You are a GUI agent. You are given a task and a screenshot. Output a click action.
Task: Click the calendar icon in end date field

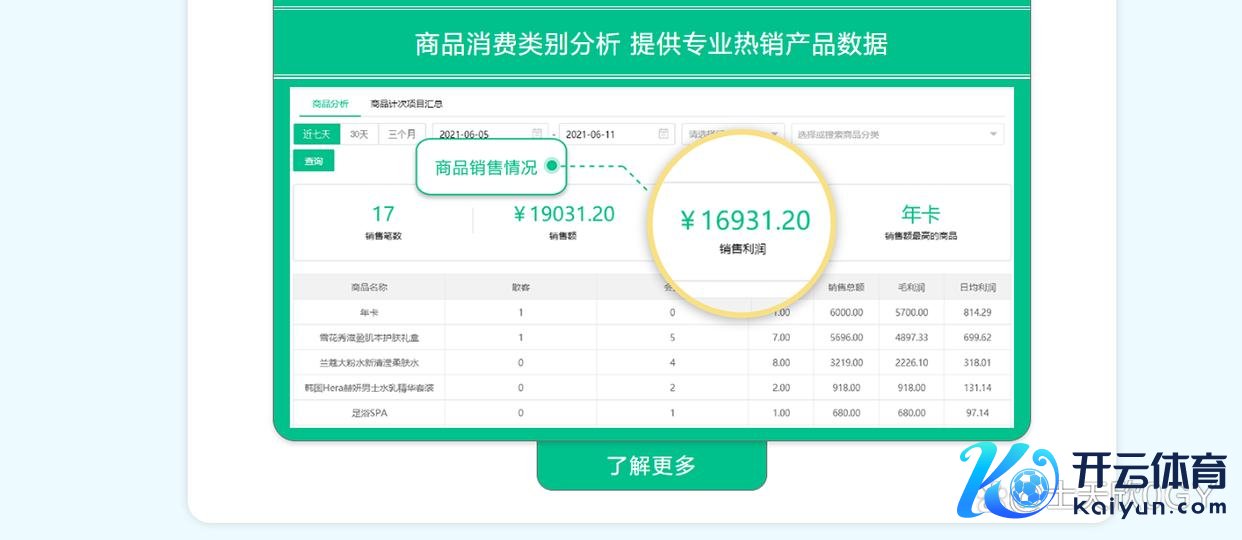click(x=663, y=134)
